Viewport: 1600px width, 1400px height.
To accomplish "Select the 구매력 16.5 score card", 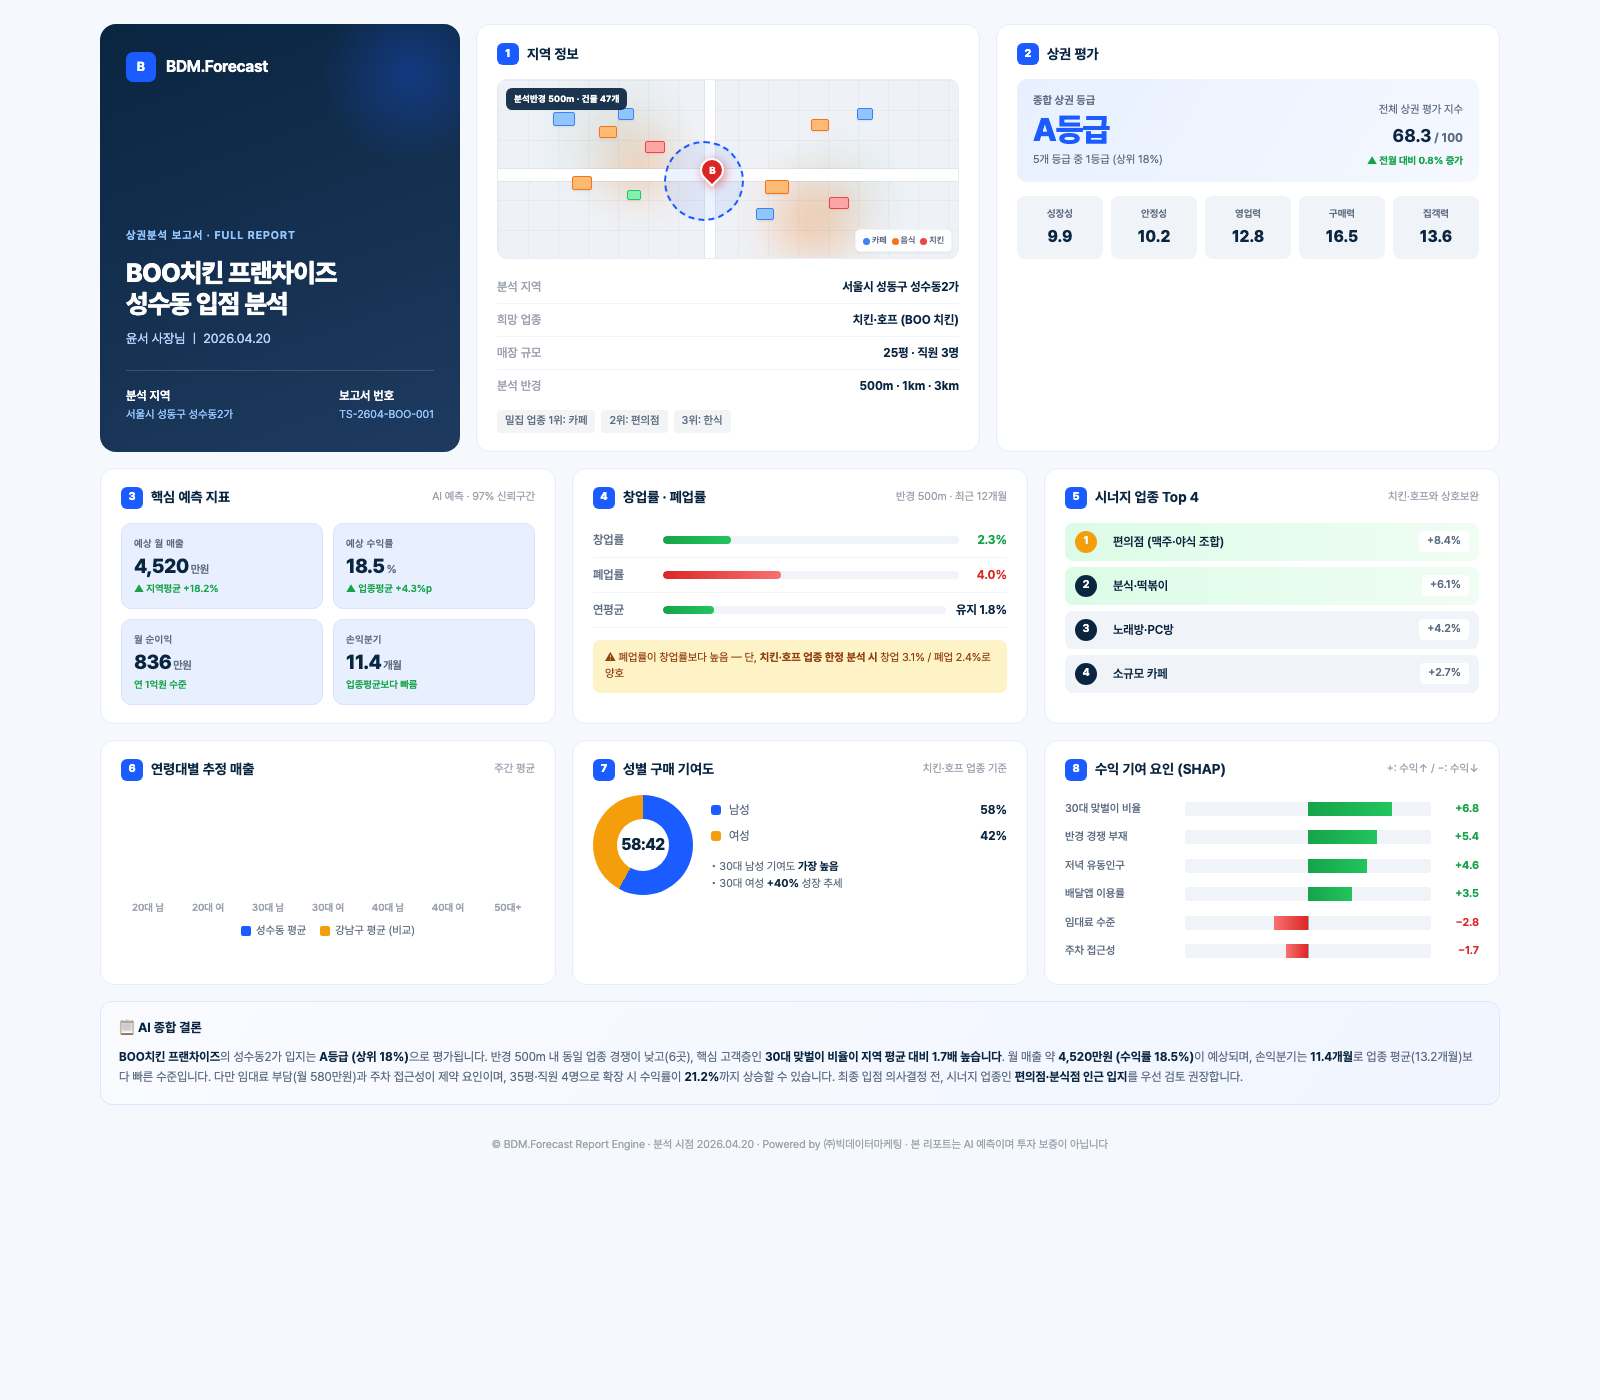I will pyautogui.click(x=1342, y=228).
